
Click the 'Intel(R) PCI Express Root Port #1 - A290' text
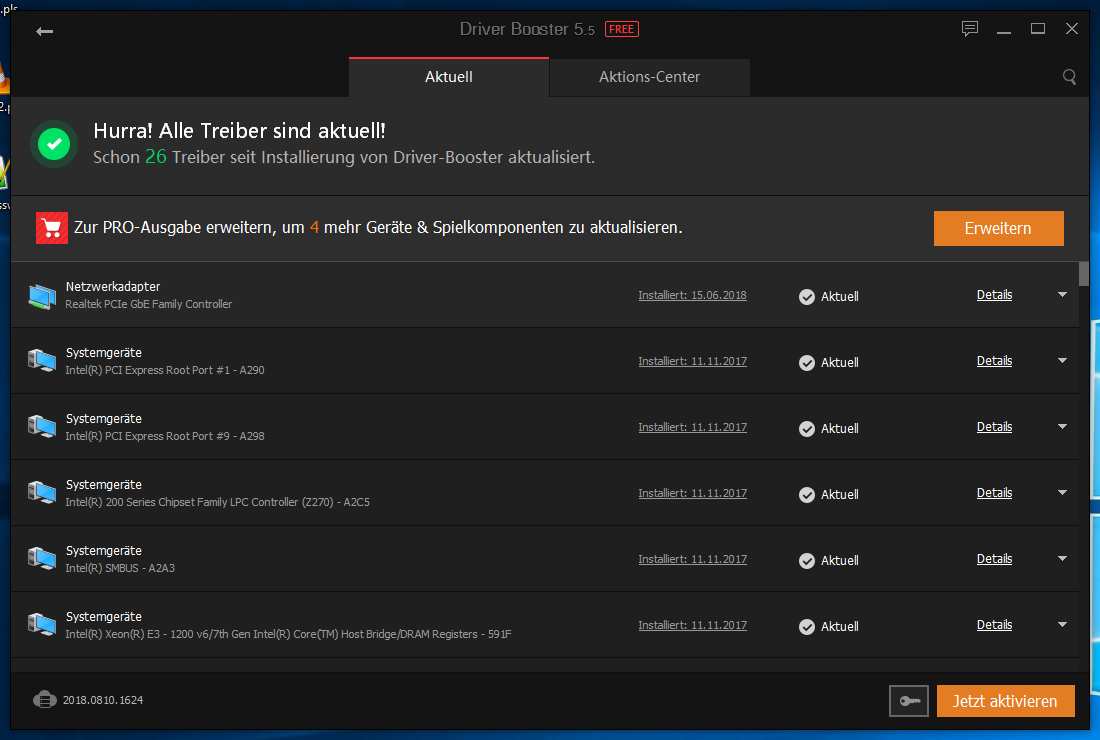165,370
